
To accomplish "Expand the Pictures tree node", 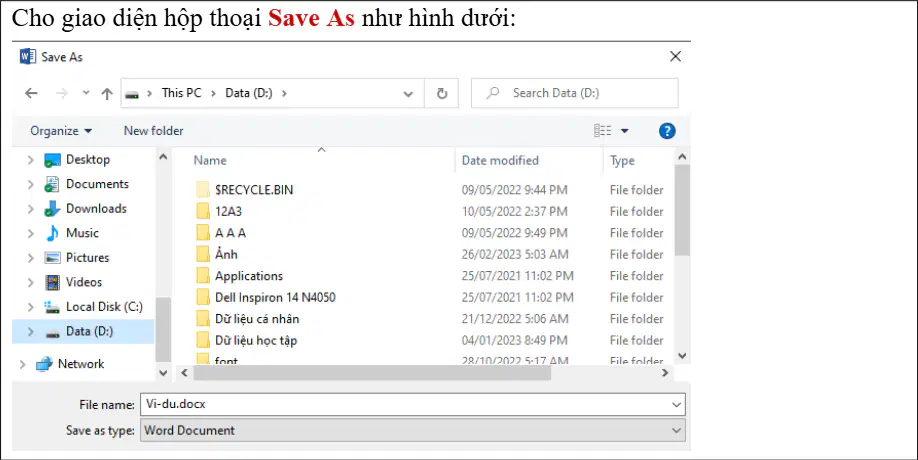I will [30, 258].
